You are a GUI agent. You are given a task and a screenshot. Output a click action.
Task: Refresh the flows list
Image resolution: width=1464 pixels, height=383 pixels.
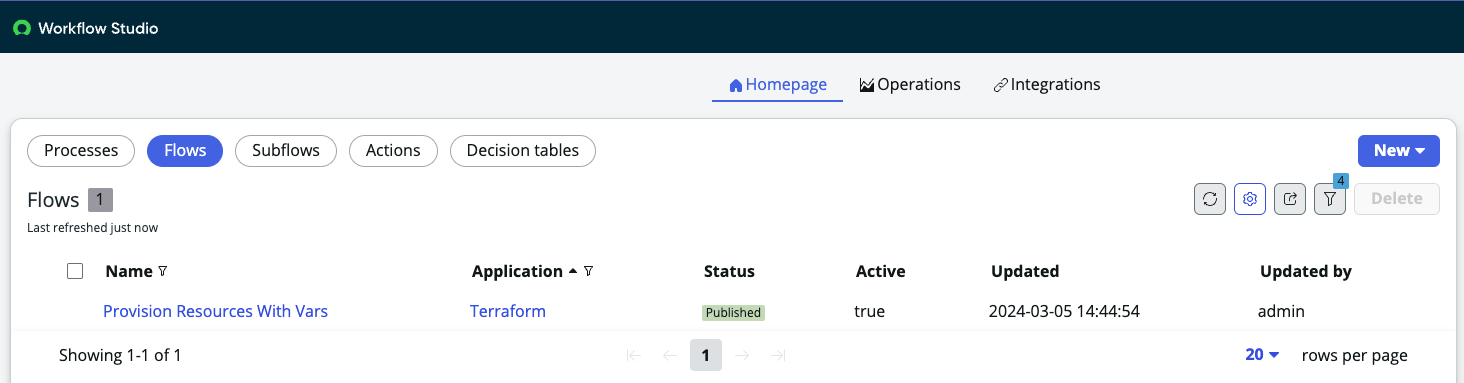click(x=1210, y=199)
